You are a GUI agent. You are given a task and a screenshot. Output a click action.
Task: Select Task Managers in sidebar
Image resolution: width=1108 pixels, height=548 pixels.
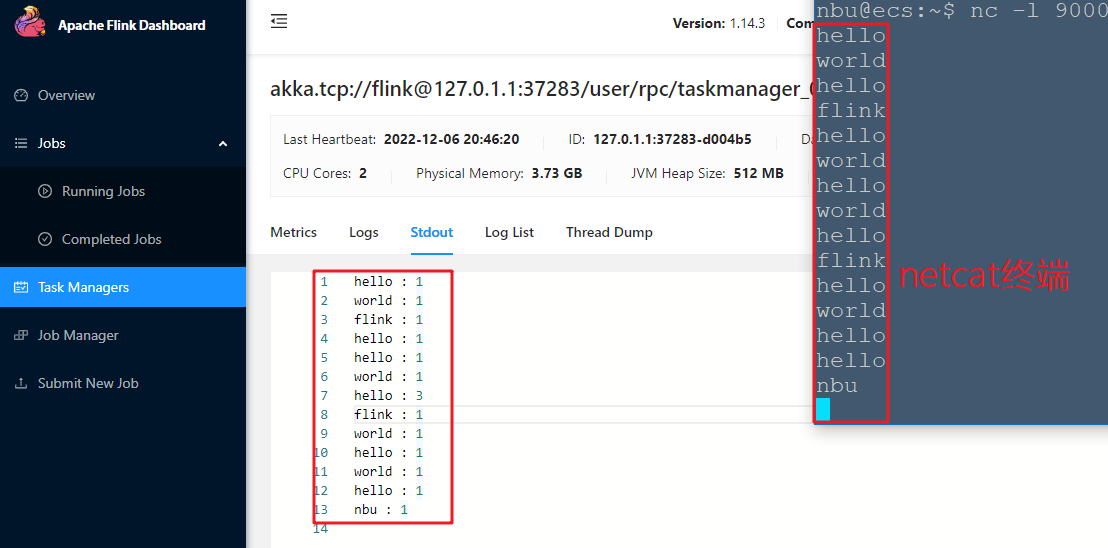[x=123, y=287]
